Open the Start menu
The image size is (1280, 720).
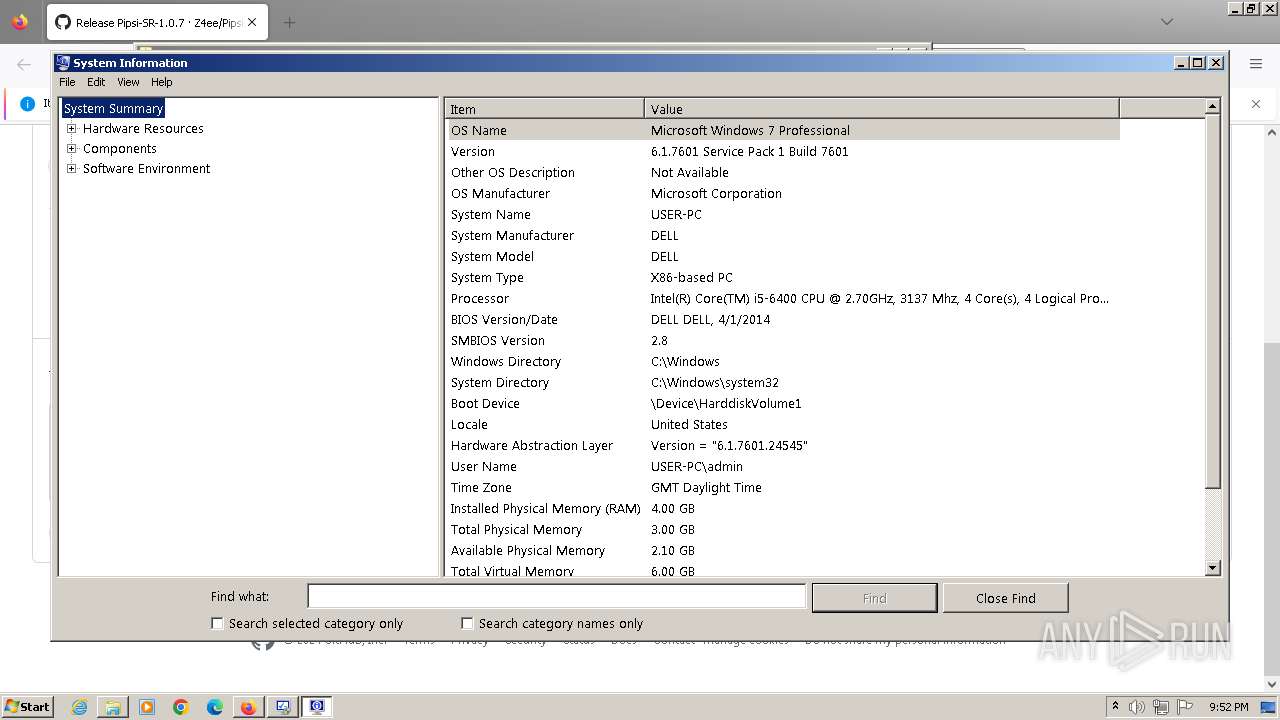point(27,706)
